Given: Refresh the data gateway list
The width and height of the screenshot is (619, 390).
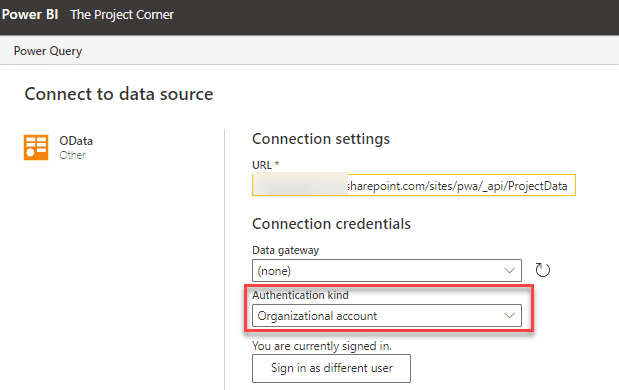Looking at the screenshot, I should [542, 270].
